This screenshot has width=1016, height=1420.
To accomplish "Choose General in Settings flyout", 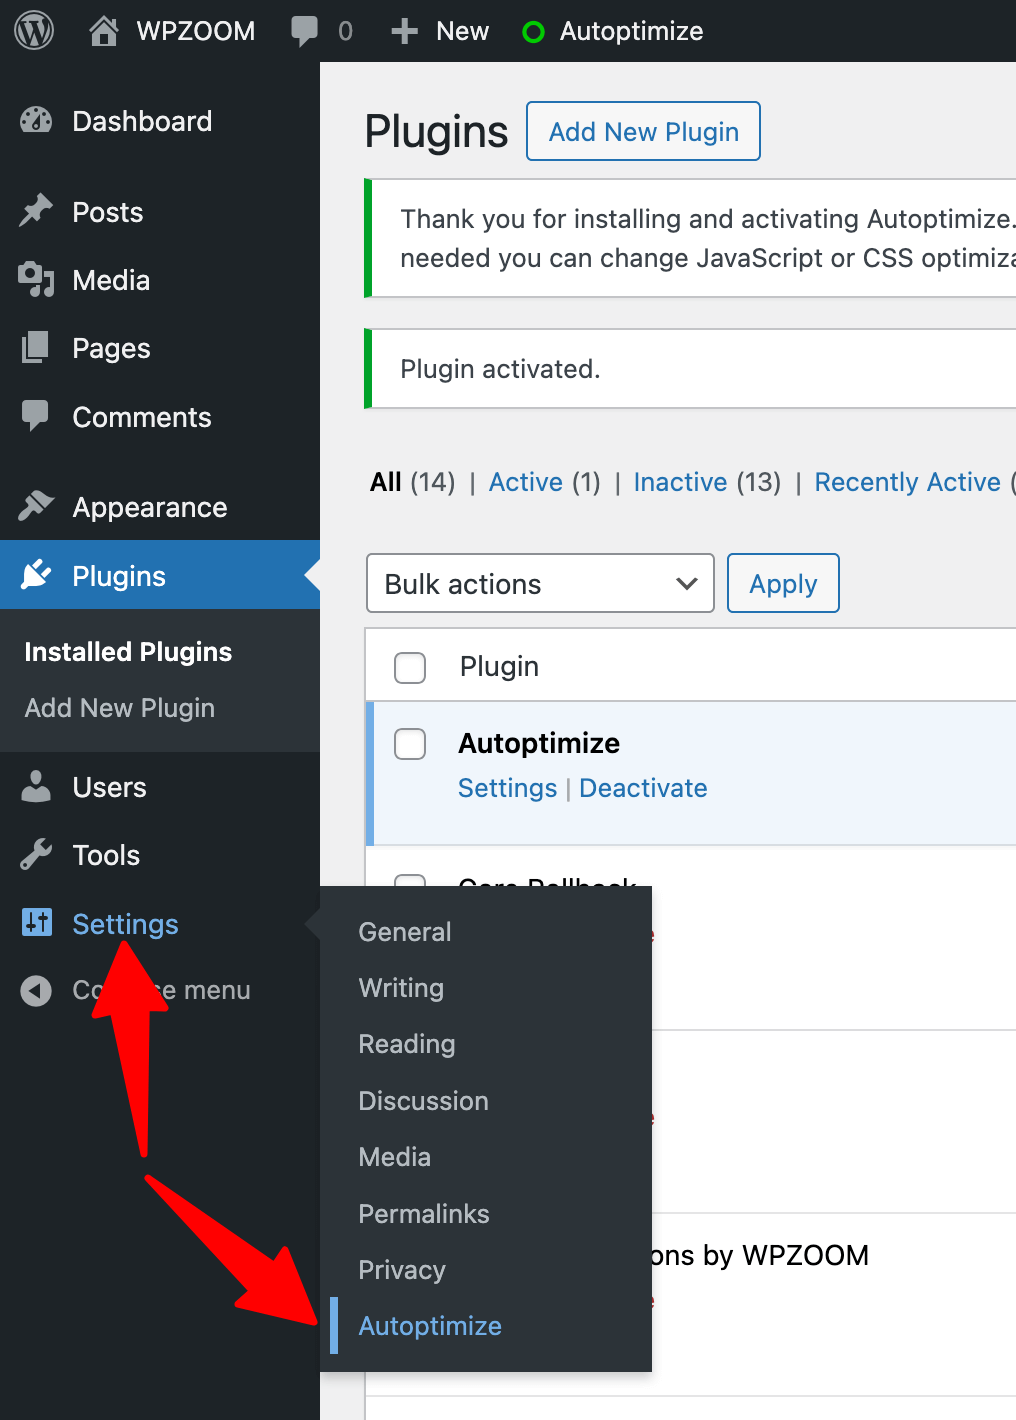I will (x=405, y=932).
